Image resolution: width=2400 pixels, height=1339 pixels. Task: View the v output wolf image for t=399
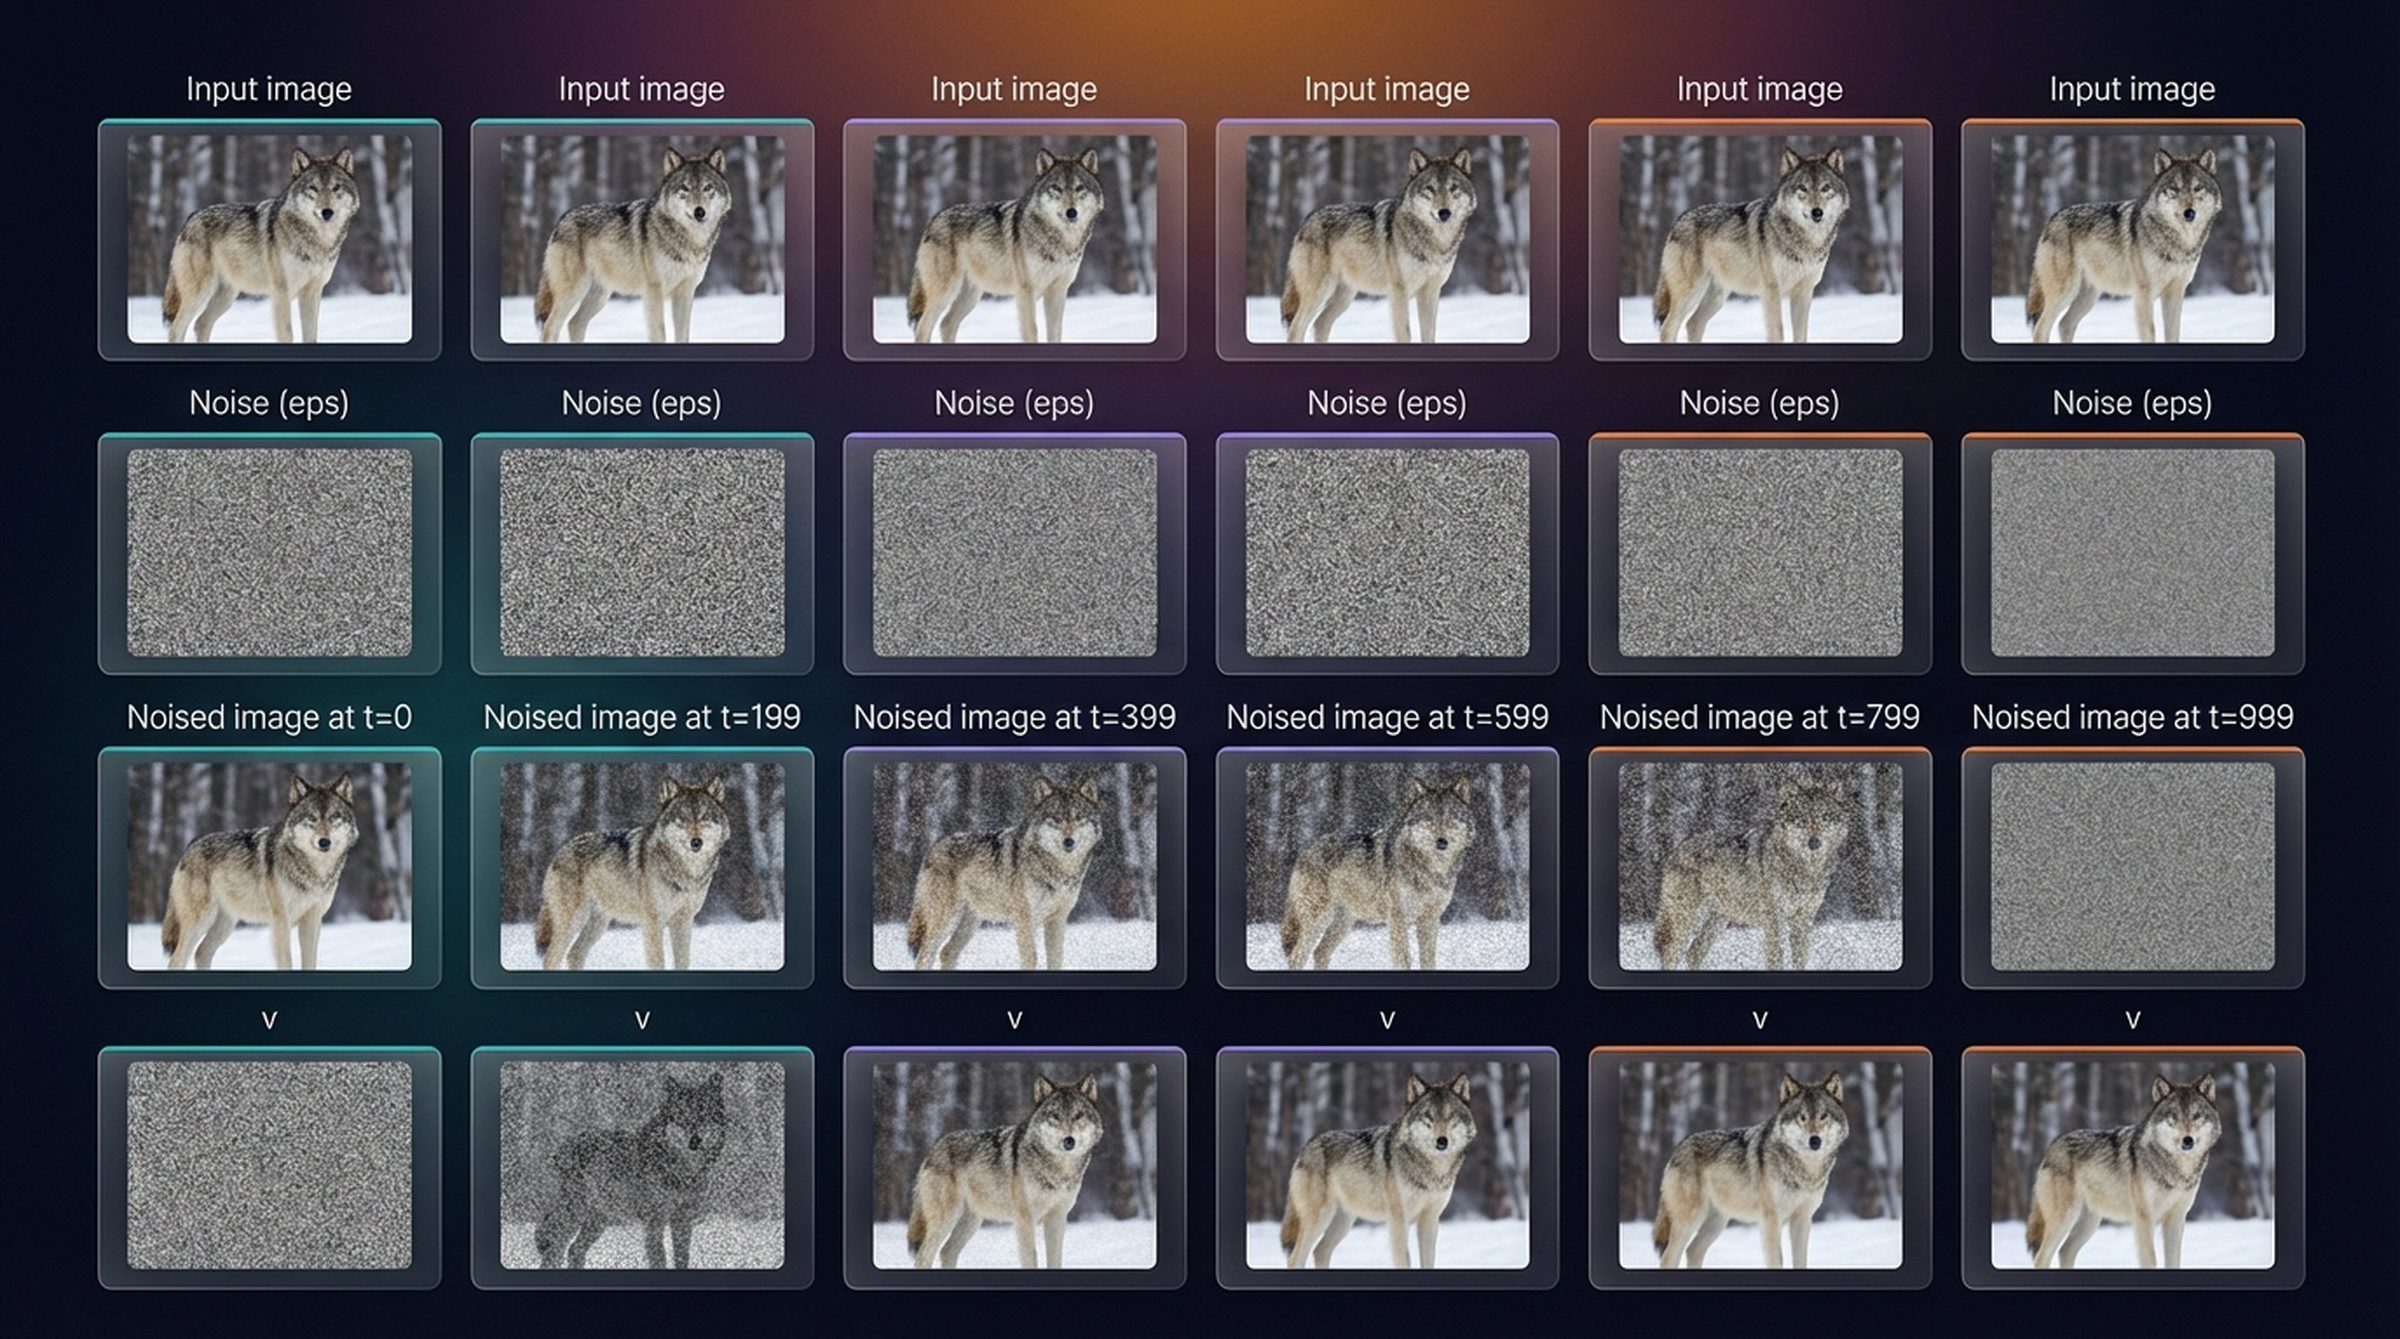point(1014,1165)
